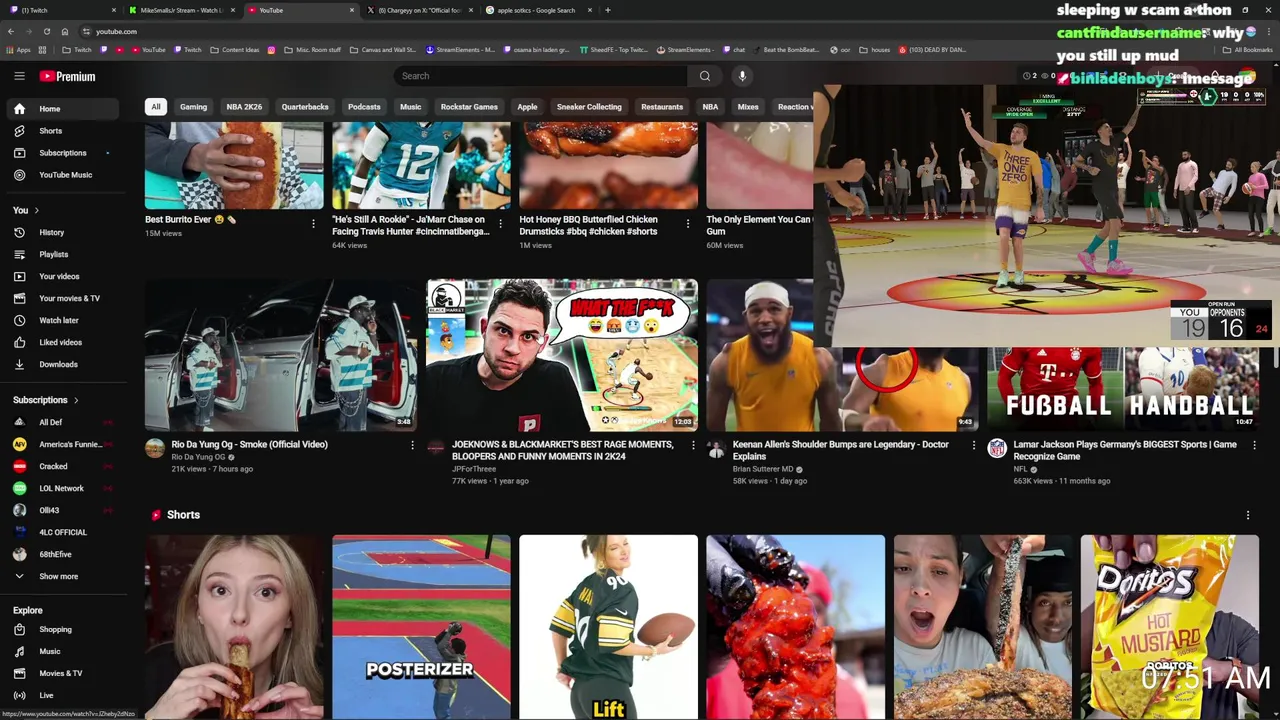The width and height of the screenshot is (1280, 720).
Task: Start voice search with the microphone
Action: [x=742, y=76]
